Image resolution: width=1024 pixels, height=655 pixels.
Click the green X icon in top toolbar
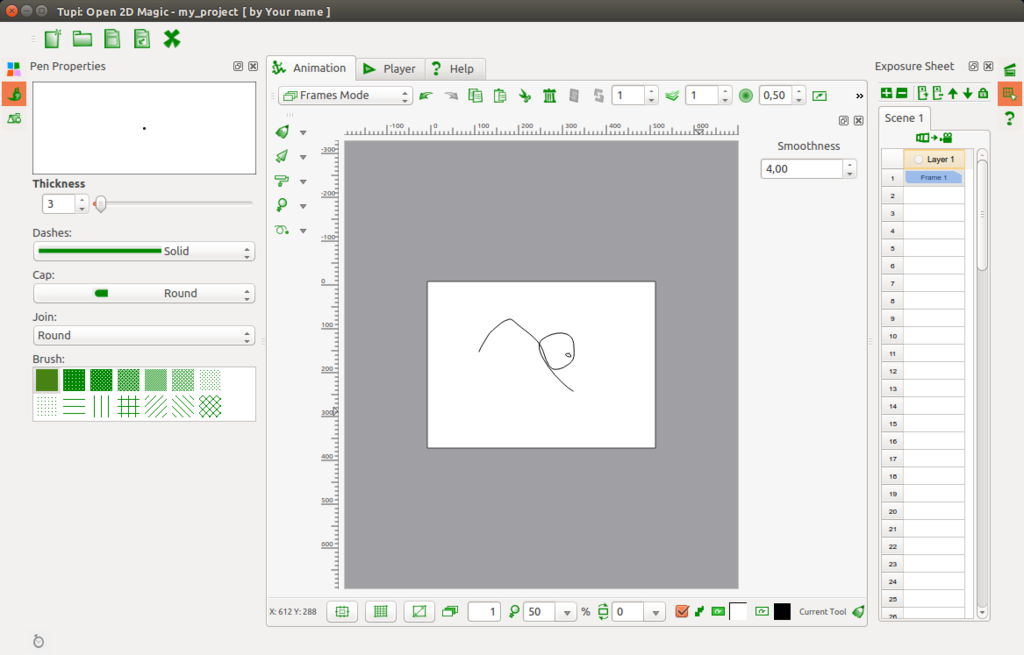click(172, 39)
